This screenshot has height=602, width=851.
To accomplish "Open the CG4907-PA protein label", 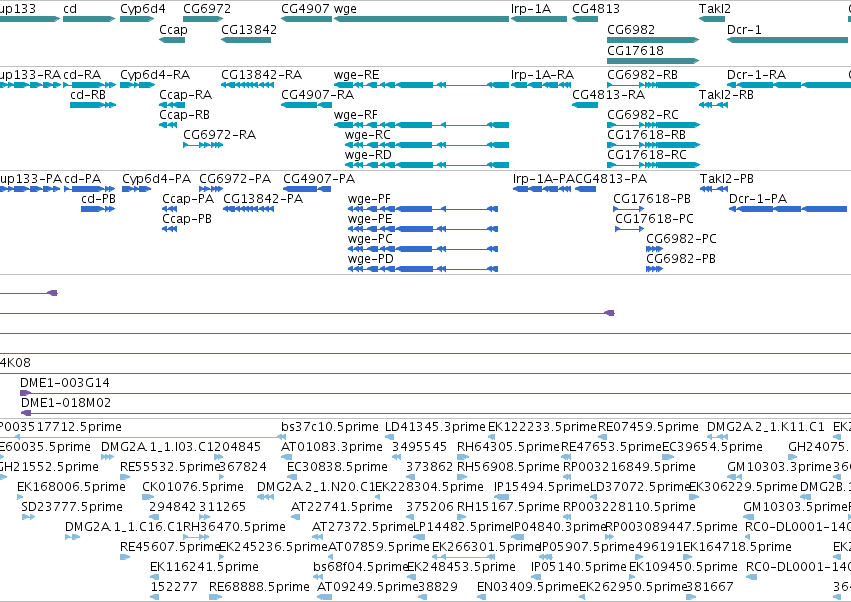I will coord(319,179).
